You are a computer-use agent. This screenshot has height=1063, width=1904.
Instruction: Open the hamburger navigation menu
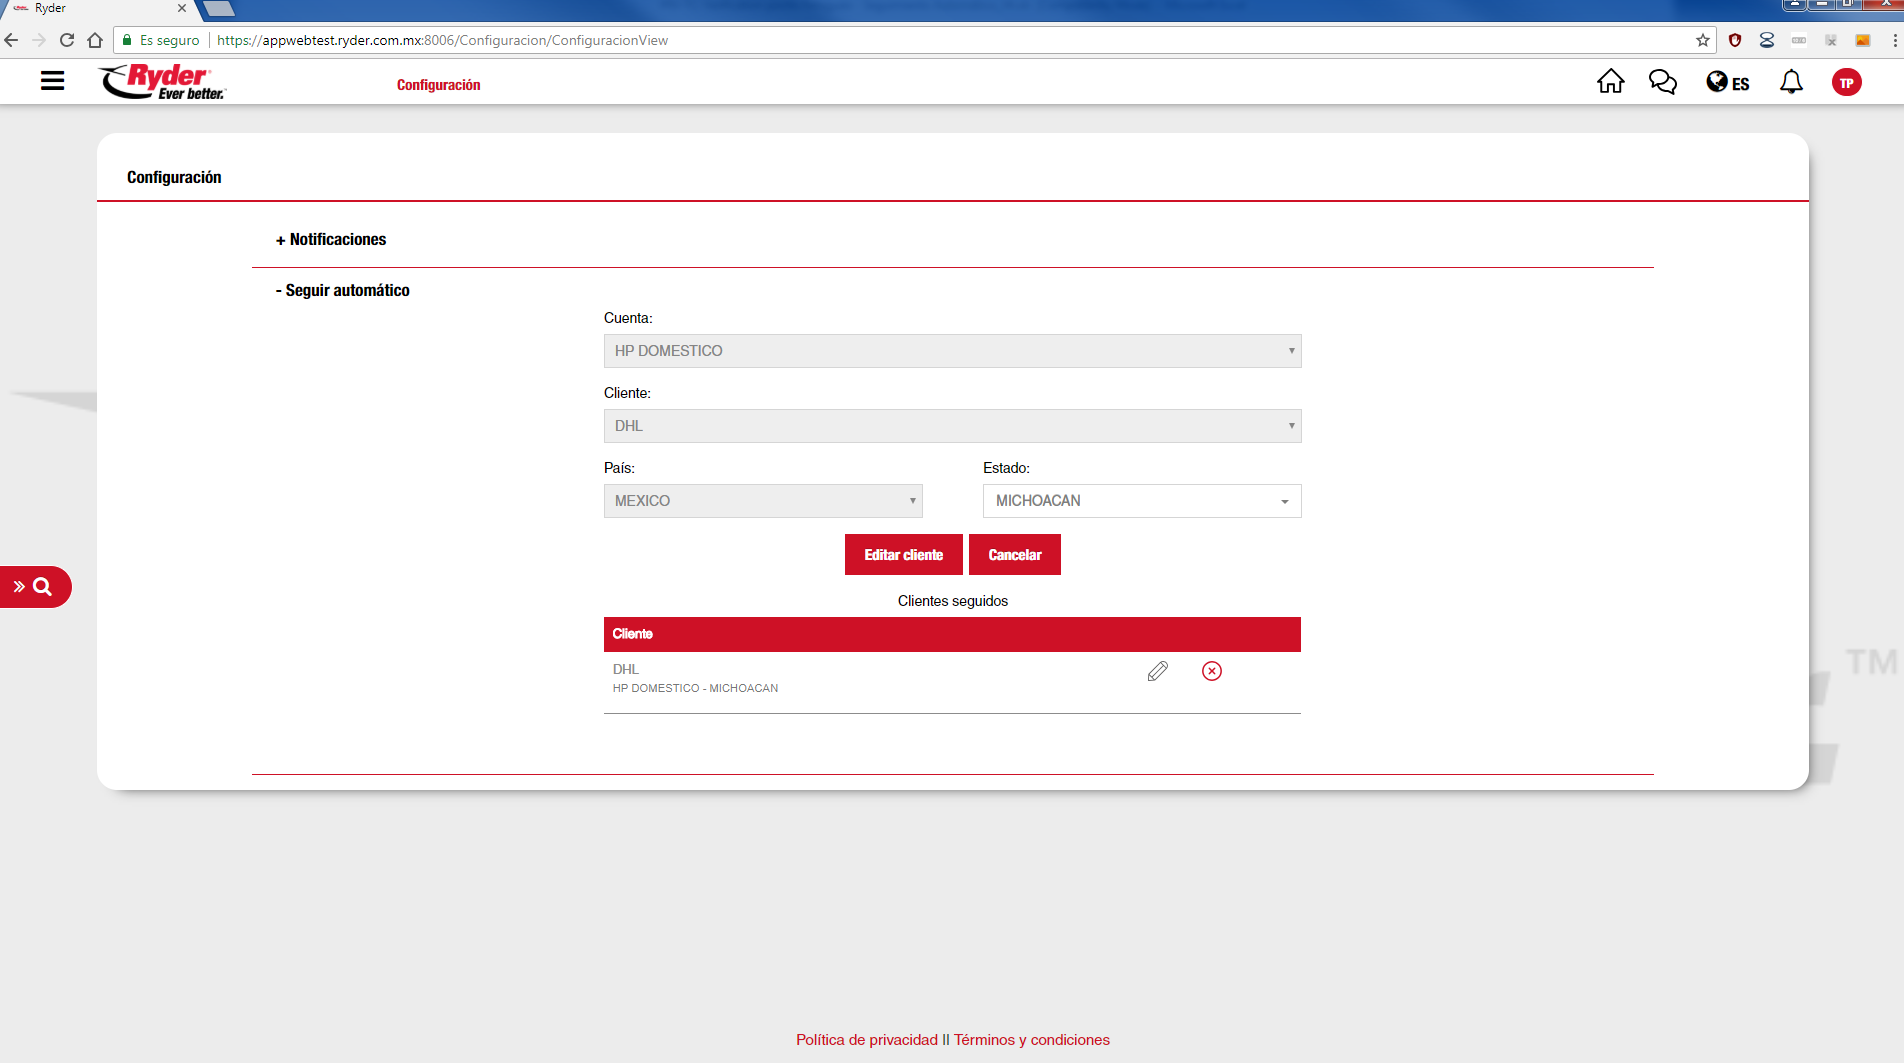click(52, 81)
